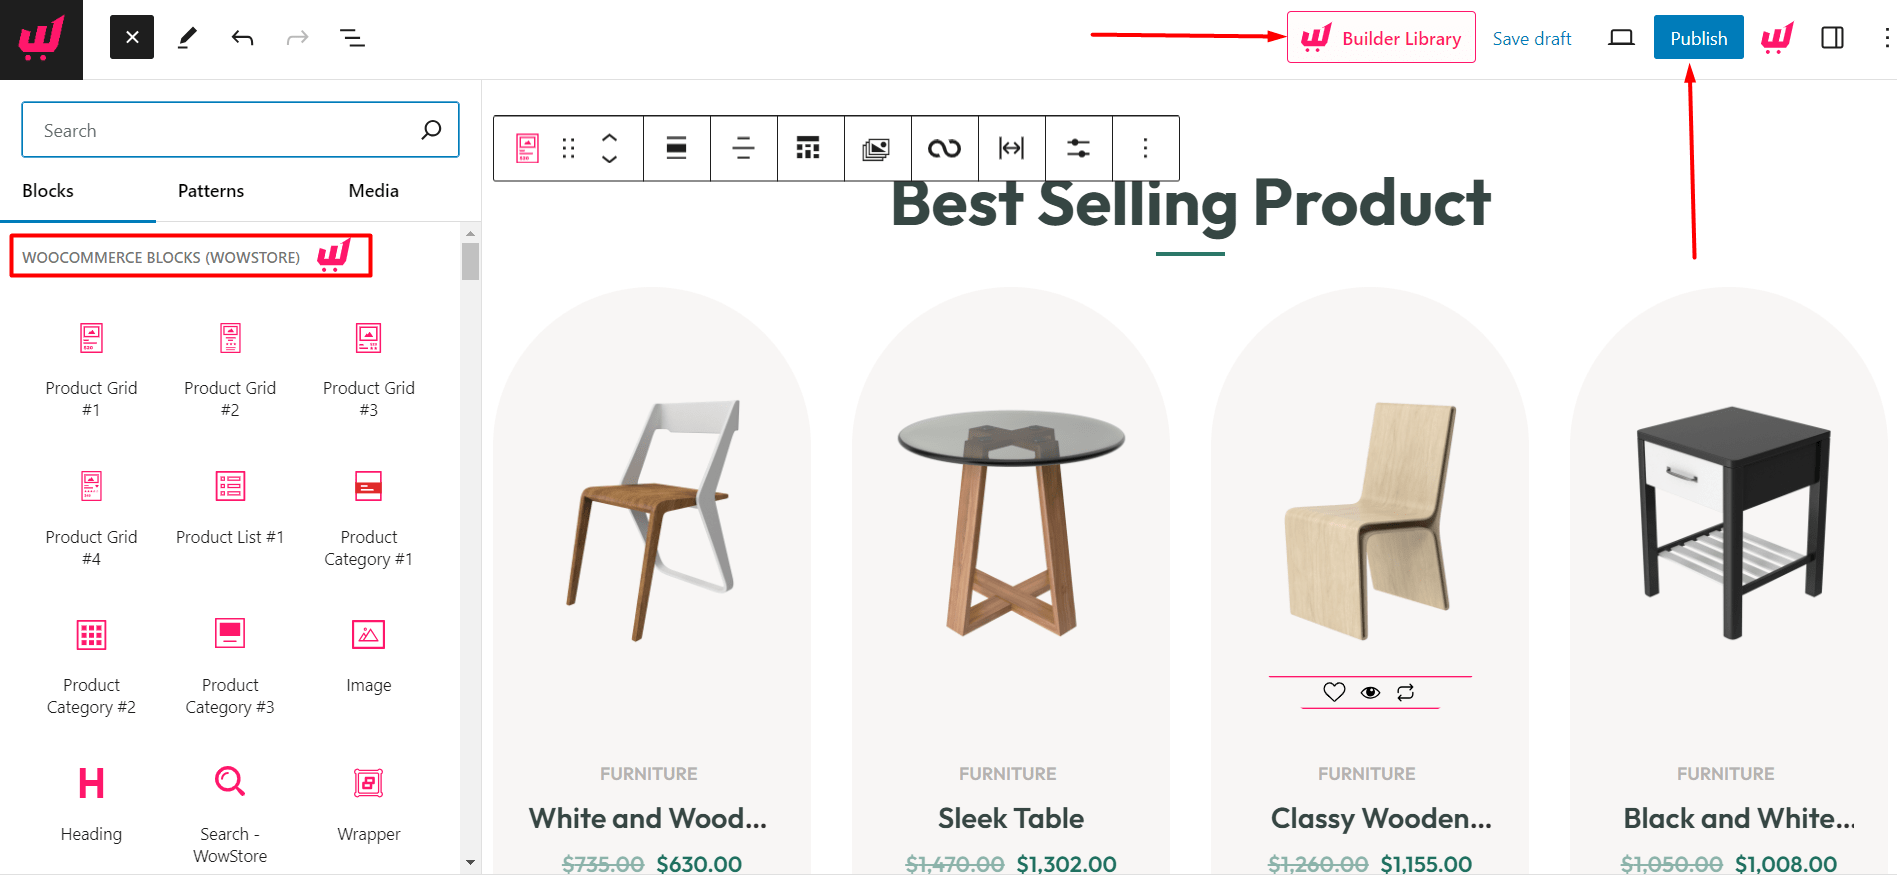Click FURNITURE category above Sleek Table
This screenshot has height=875, width=1897.
[x=1008, y=774]
